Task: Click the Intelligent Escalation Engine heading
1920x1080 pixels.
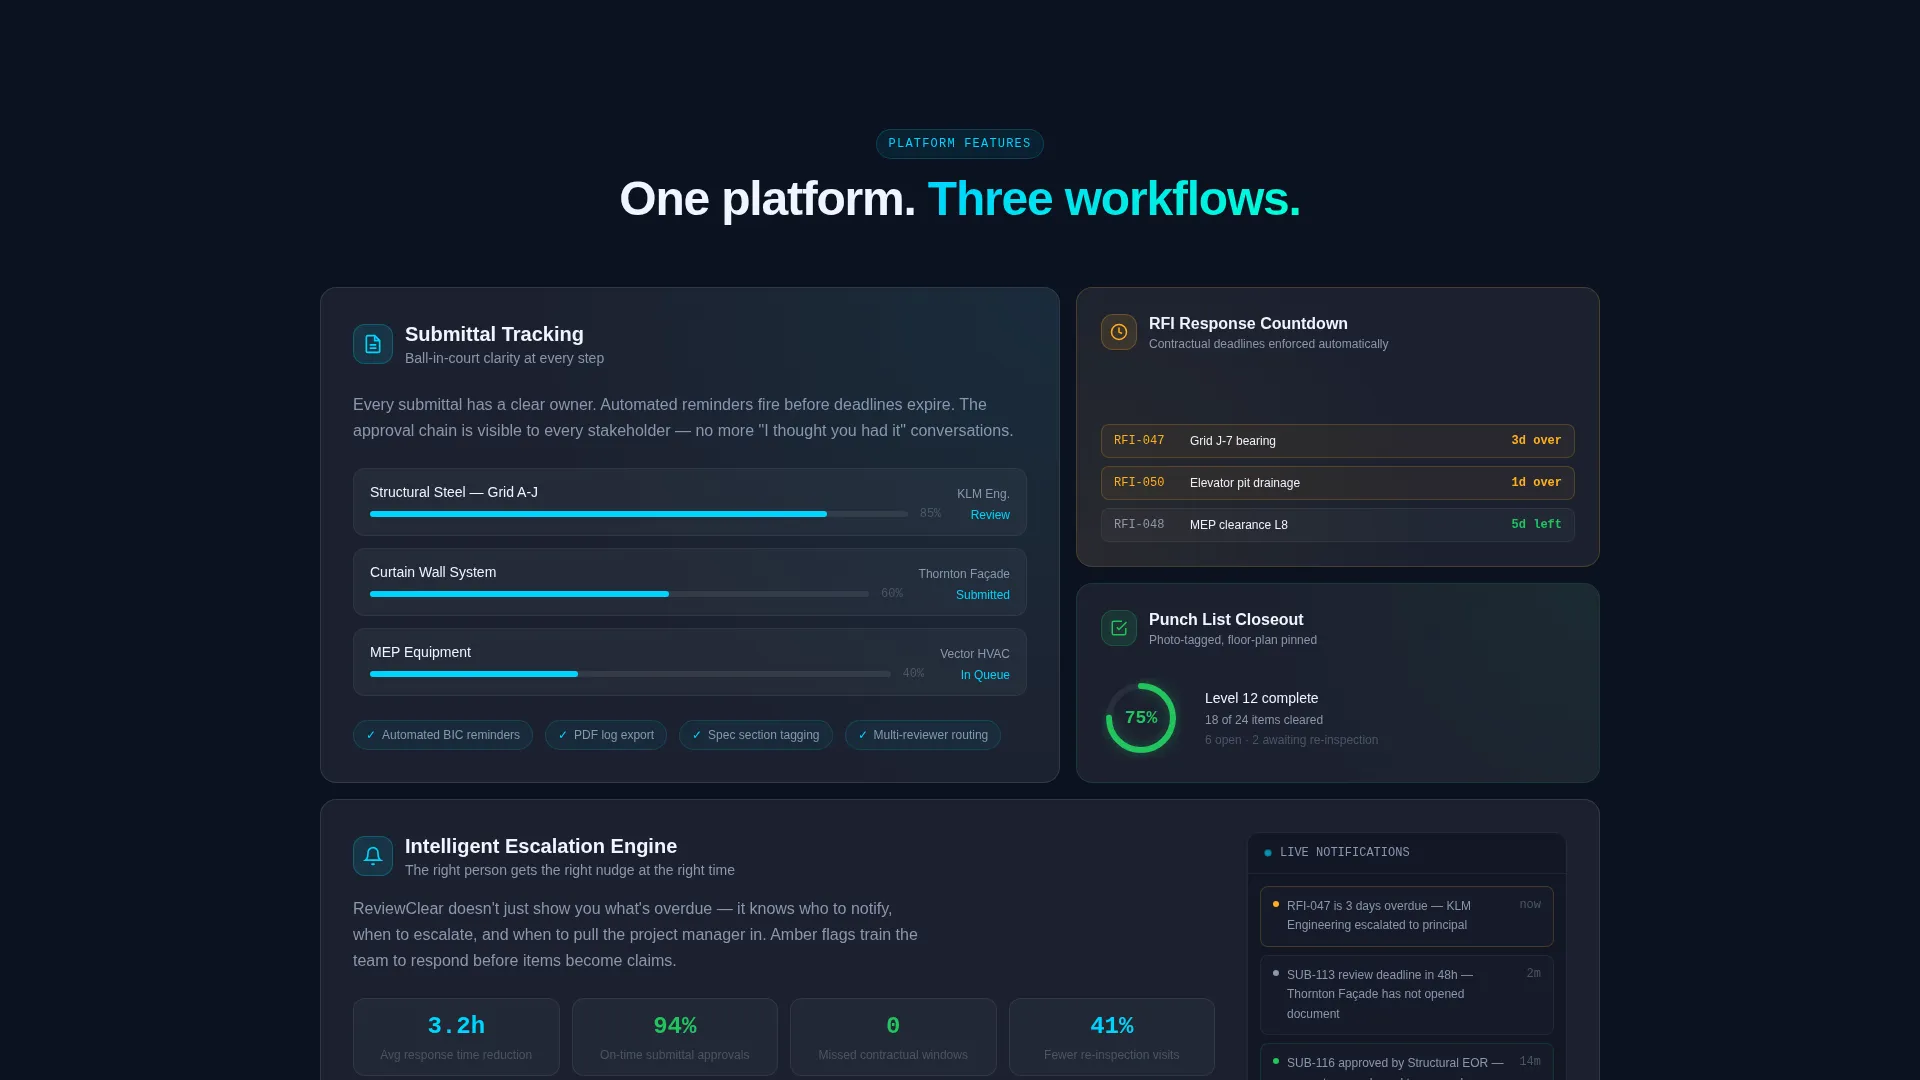Action: click(541, 847)
